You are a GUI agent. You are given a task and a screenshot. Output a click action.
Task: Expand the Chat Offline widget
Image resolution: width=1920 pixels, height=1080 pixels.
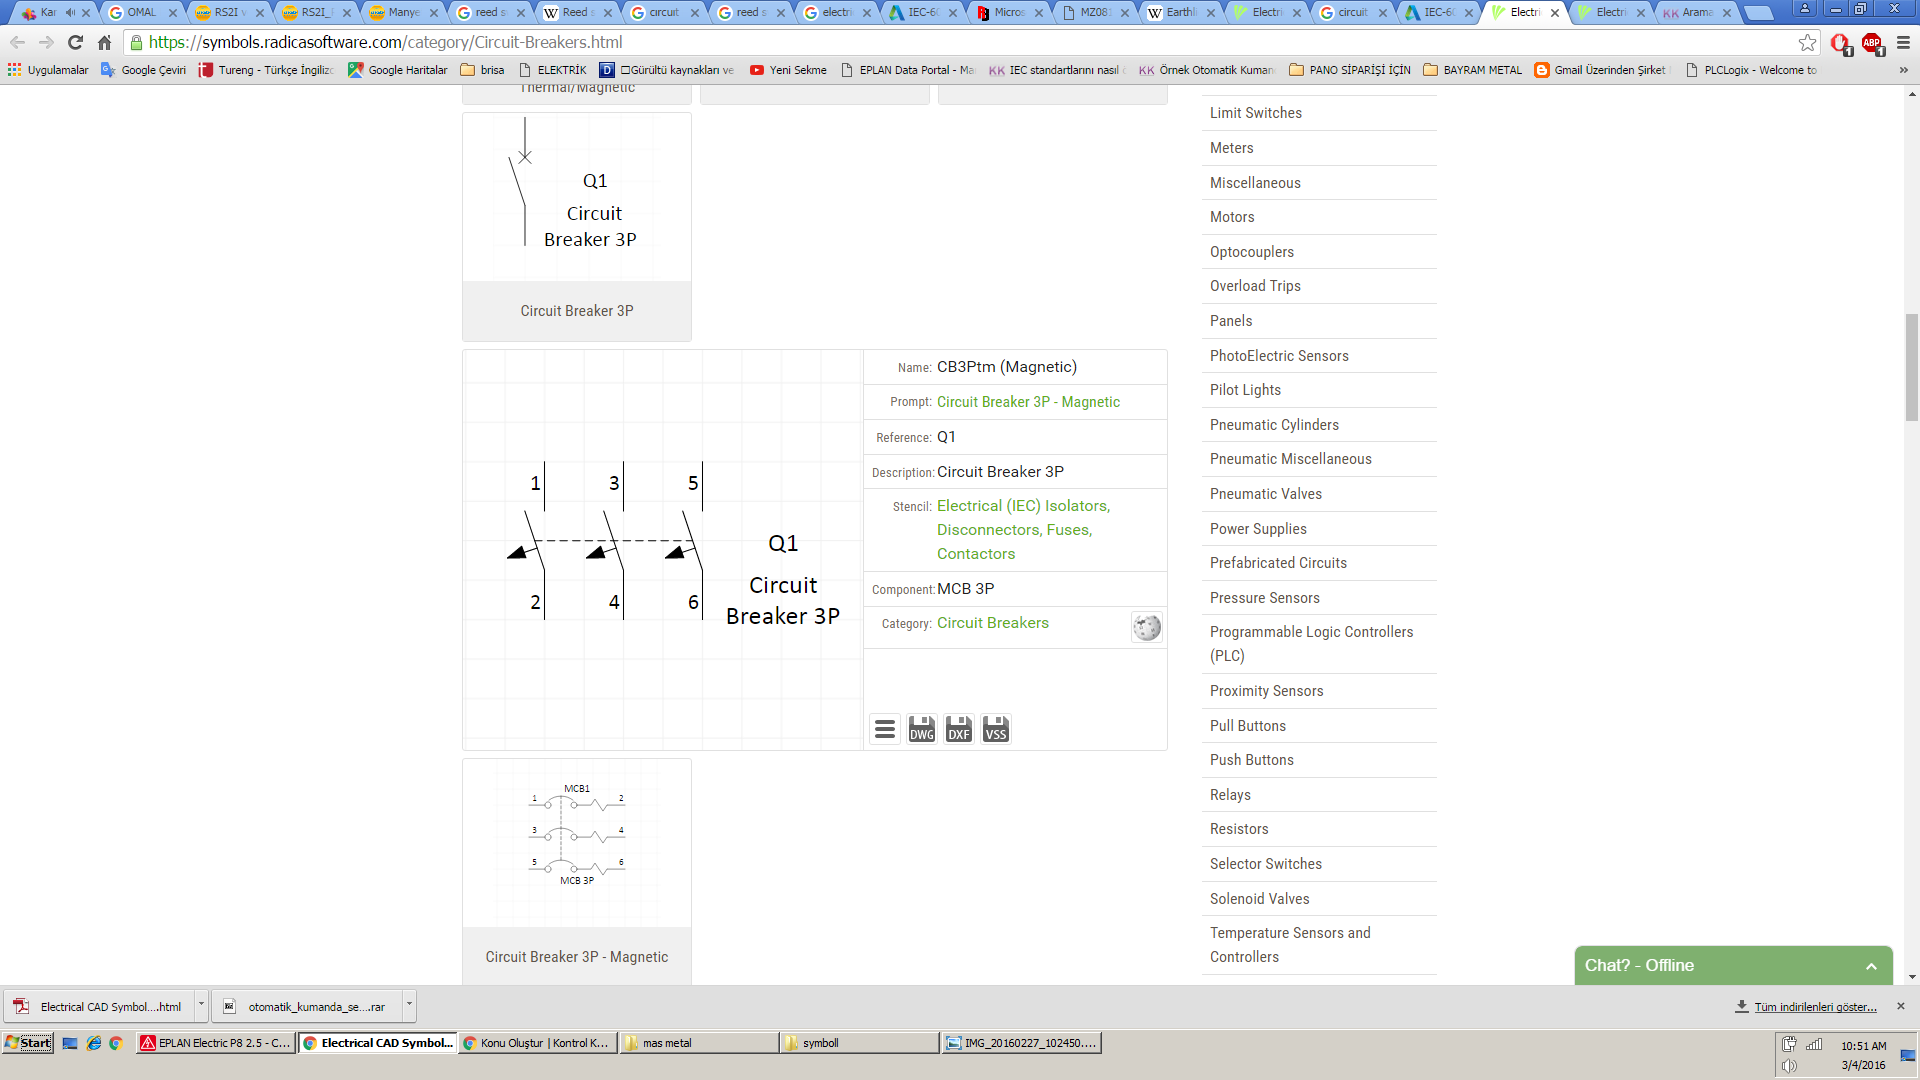pyautogui.click(x=1733, y=965)
